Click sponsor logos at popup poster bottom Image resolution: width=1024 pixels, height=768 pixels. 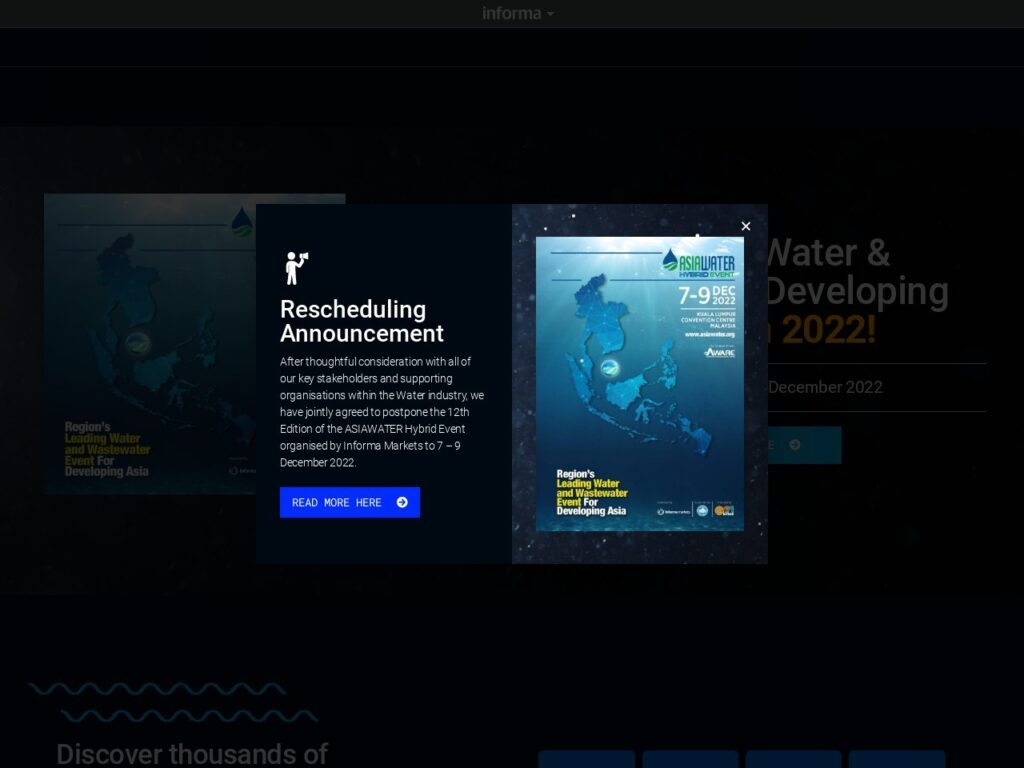click(696, 510)
